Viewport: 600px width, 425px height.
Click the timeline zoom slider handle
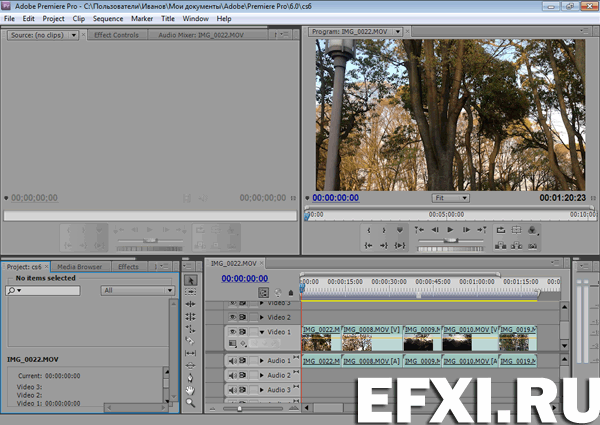pos(240,409)
